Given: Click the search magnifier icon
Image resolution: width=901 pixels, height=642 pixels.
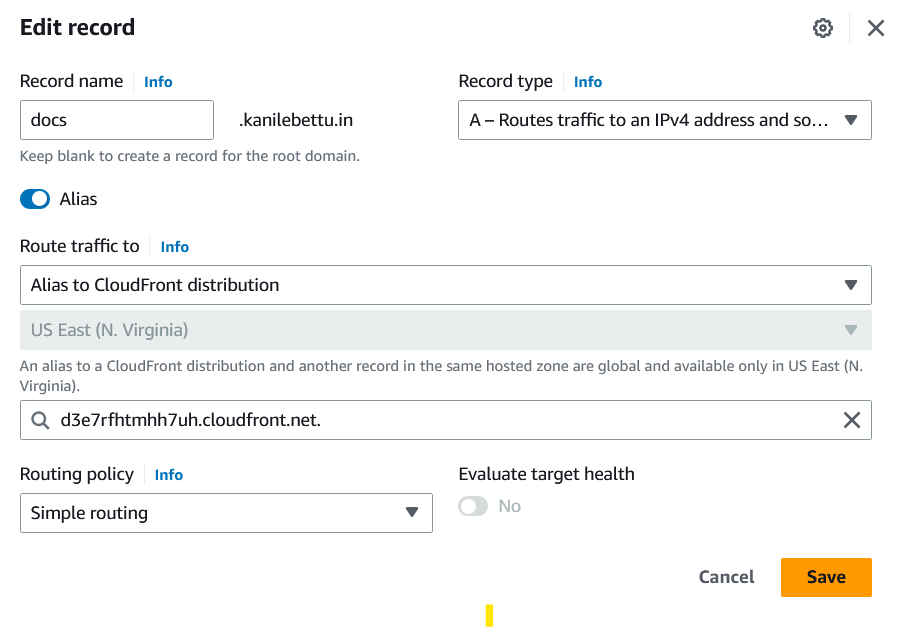Looking at the screenshot, I should [x=40, y=420].
